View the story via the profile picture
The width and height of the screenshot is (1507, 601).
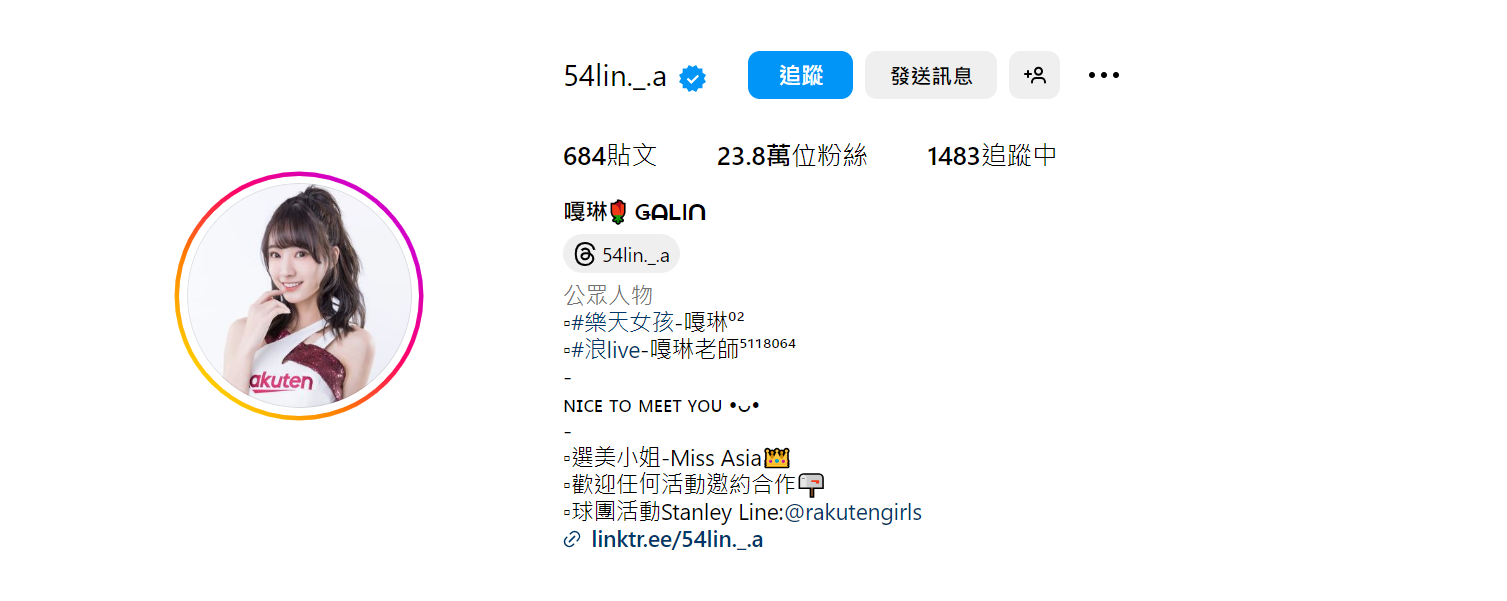[299, 296]
